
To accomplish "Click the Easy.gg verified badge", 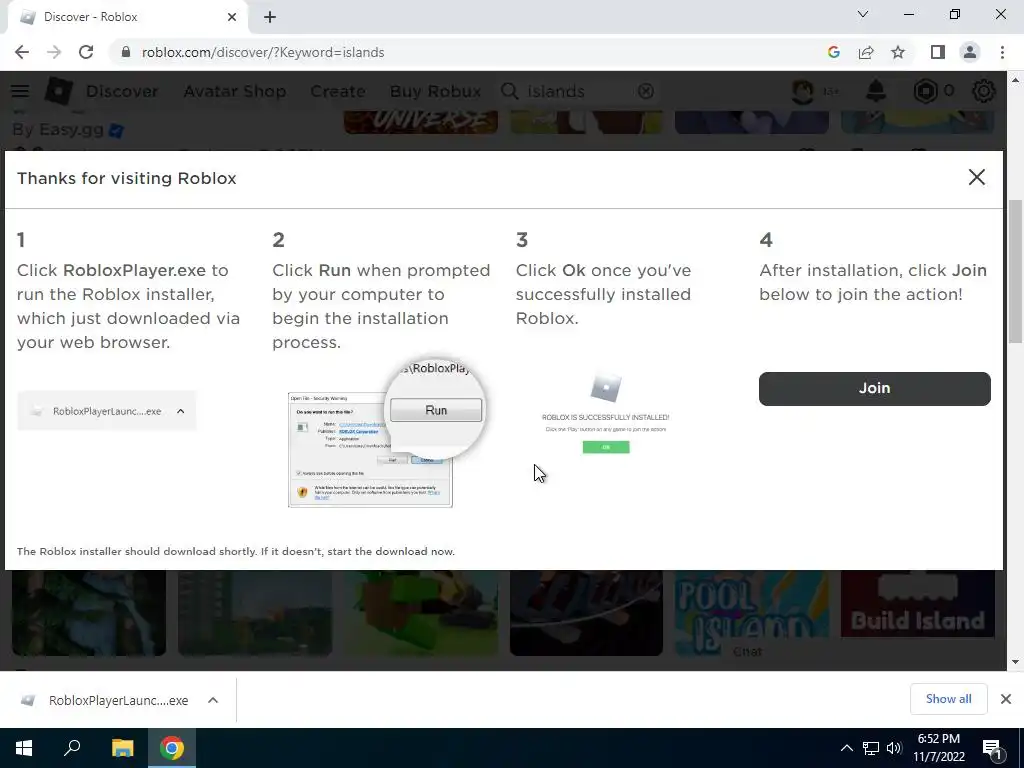I will (116, 131).
